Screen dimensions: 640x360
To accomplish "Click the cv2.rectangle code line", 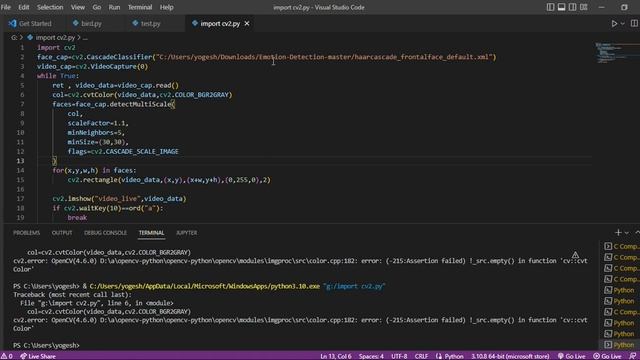I will [x=169, y=180].
